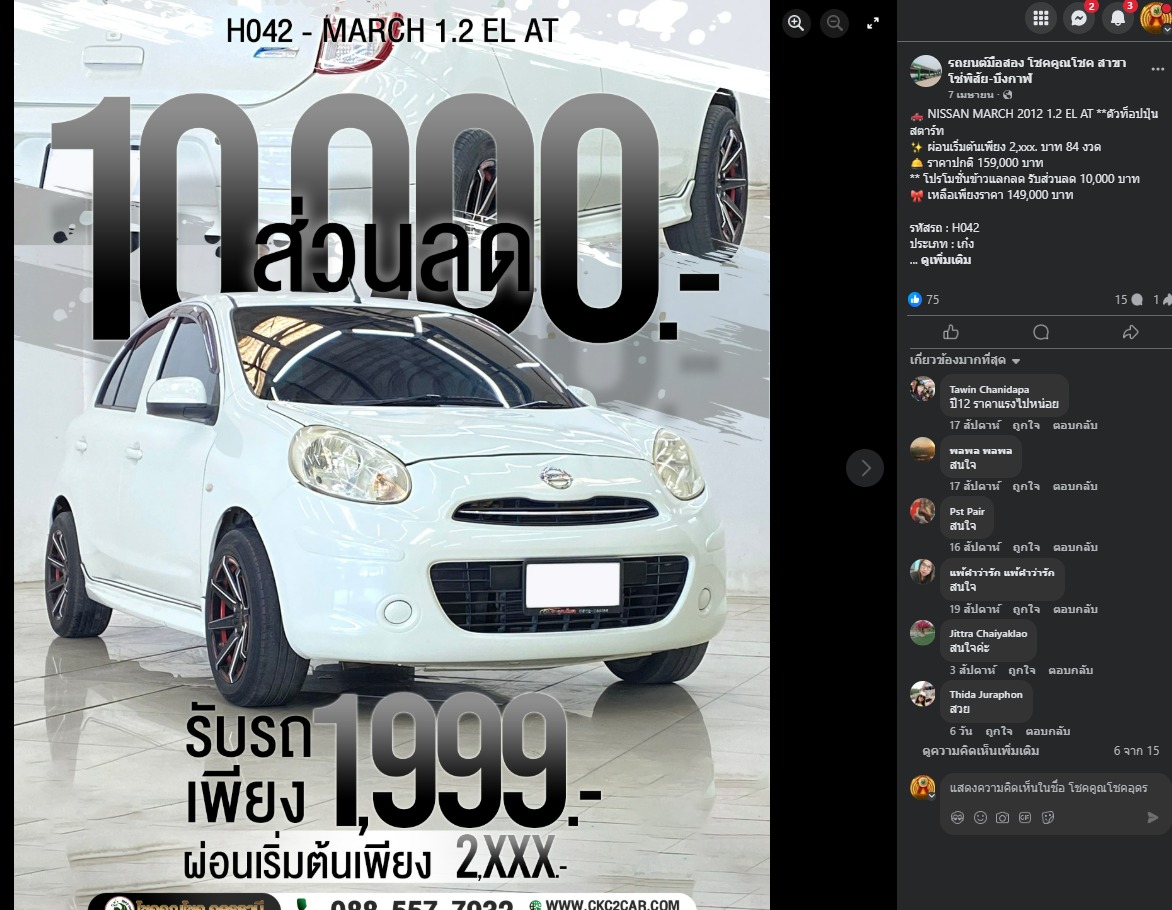Open Jittra Chaiyaklao's profile picture
Screen dimensions: 1172x910
[x=922, y=633]
